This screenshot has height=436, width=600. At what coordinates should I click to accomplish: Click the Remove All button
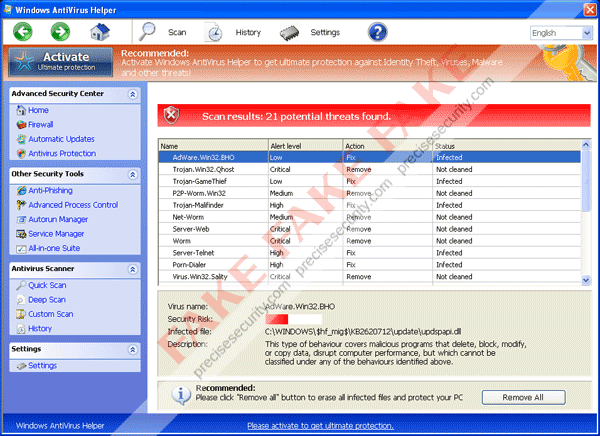[x=523, y=397]
